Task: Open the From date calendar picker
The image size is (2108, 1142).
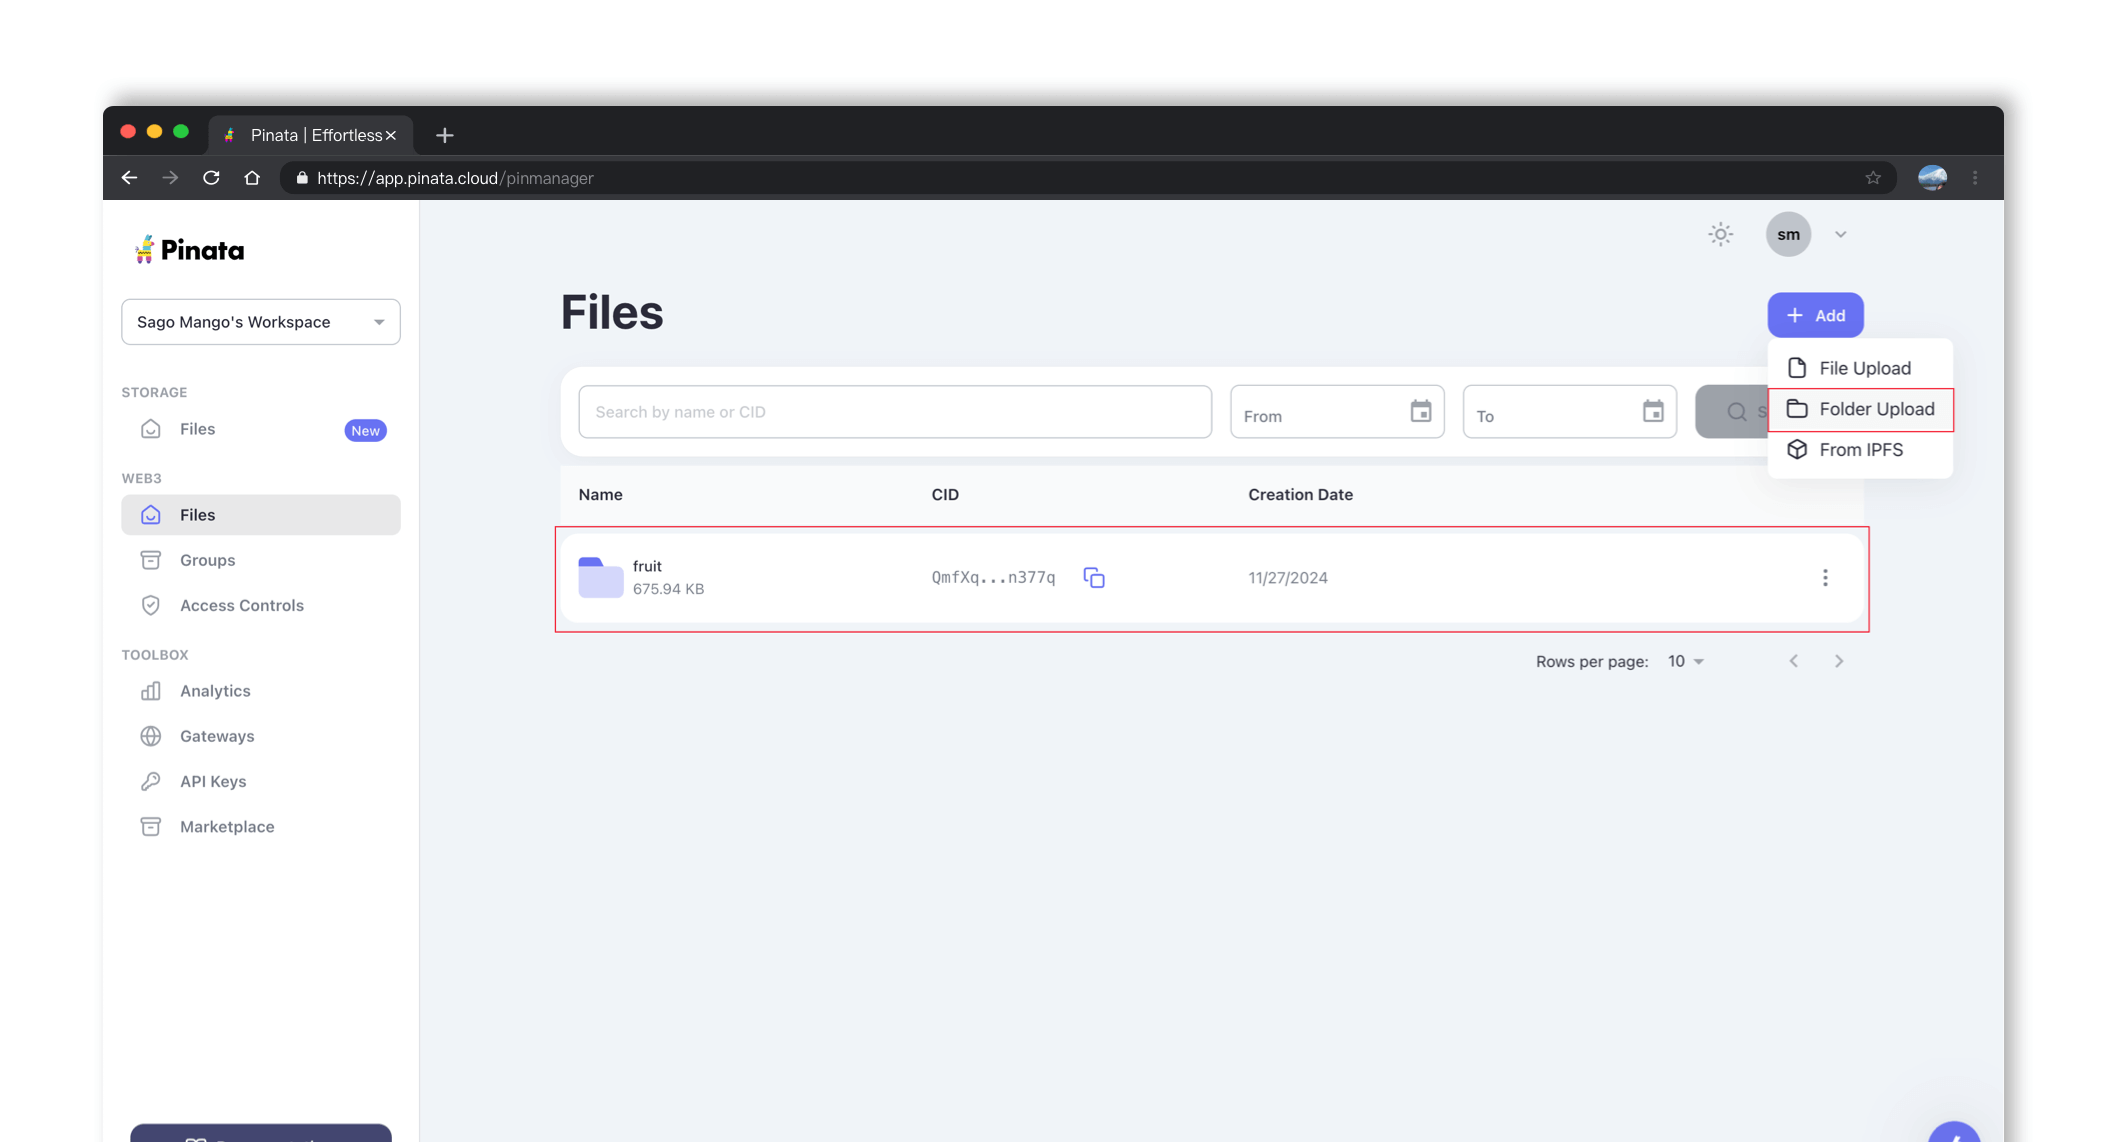Action: coord(1420,412)
